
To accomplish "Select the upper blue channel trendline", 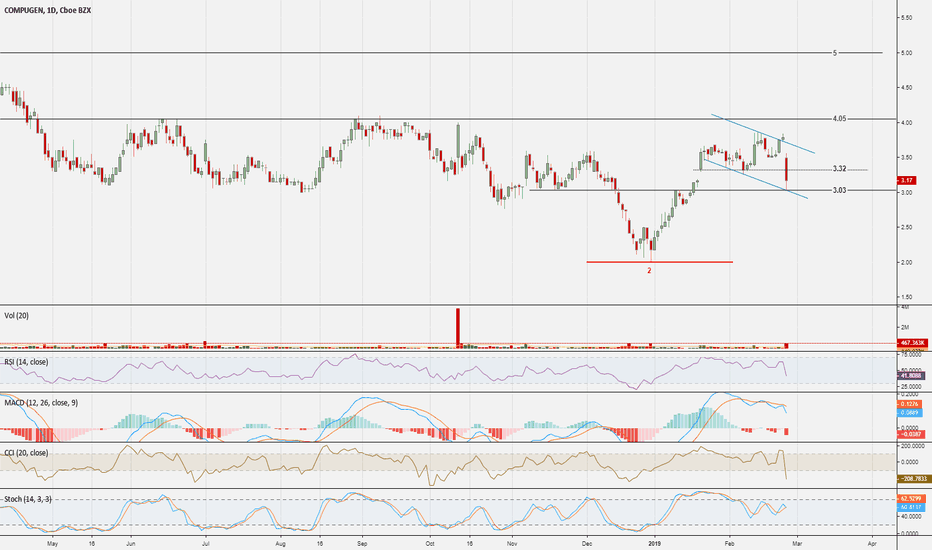I will [763, 134].
